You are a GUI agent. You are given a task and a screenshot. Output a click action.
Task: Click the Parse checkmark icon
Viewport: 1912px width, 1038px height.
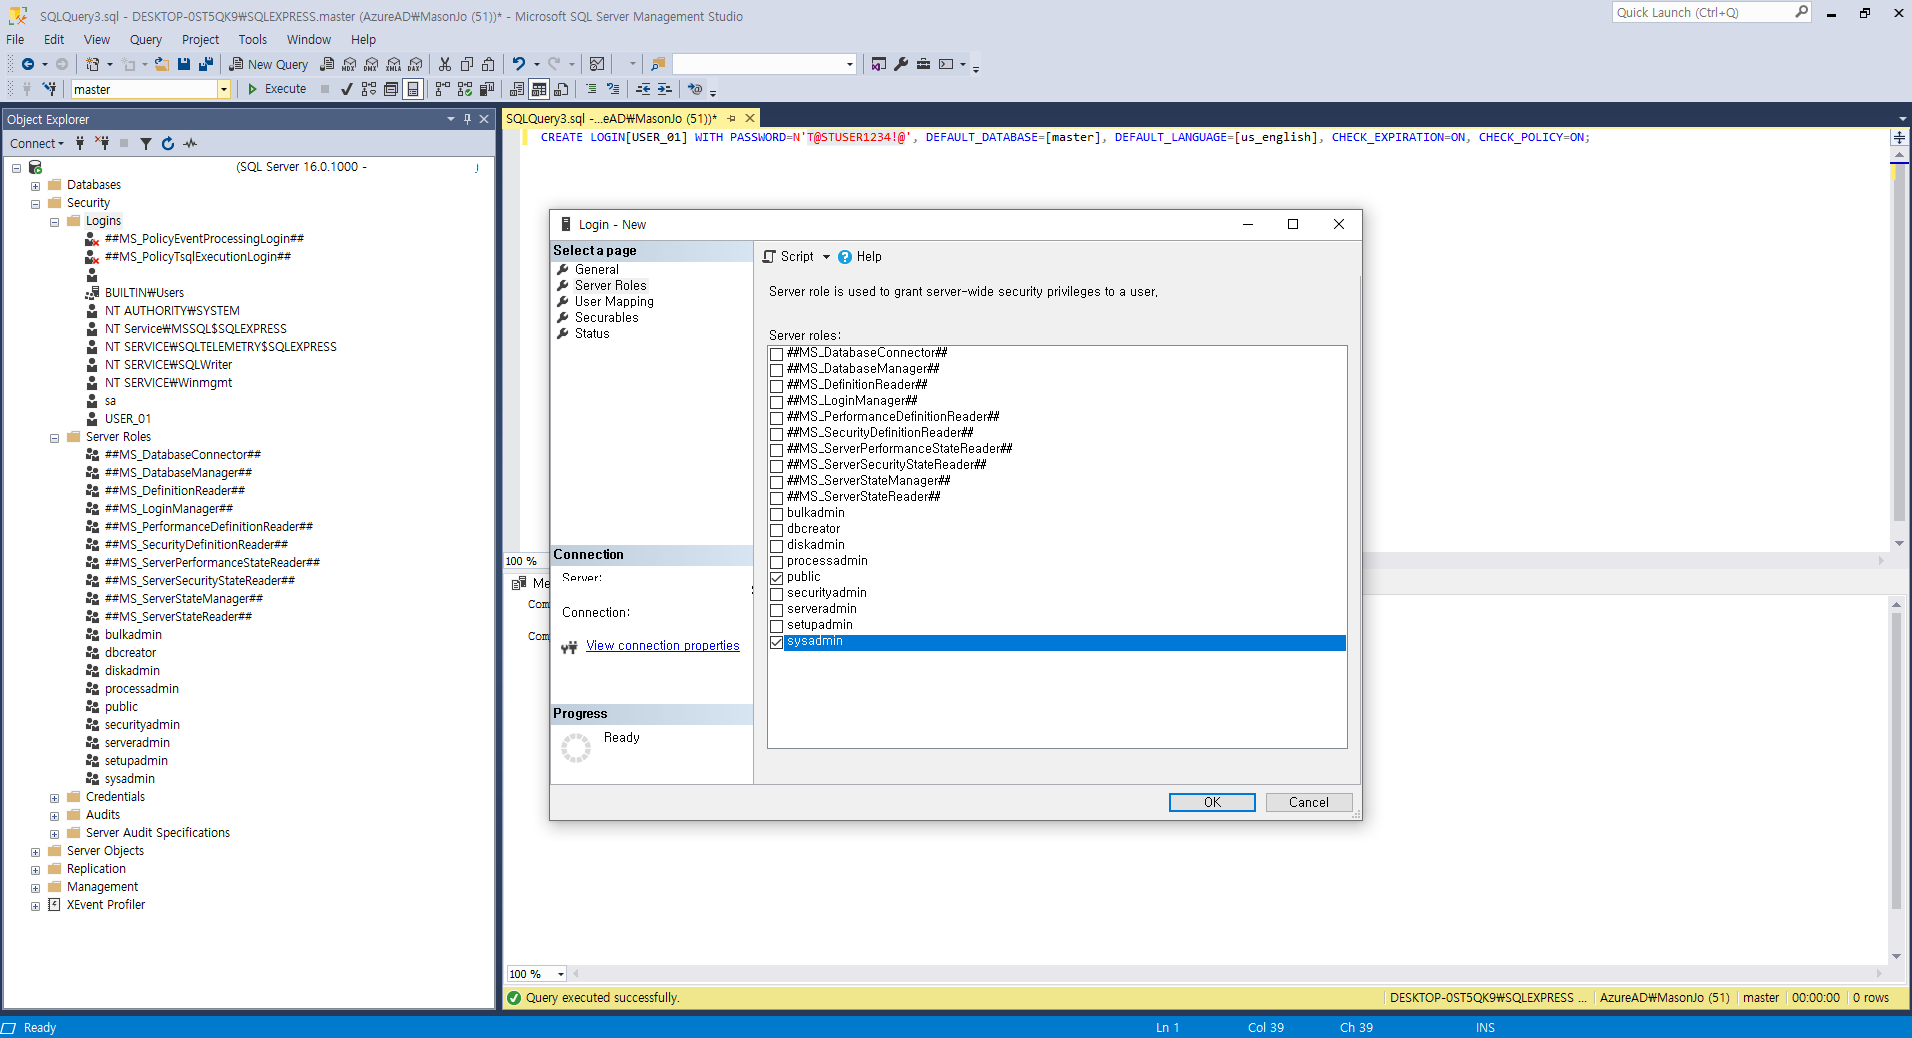(x=347, y=89)
